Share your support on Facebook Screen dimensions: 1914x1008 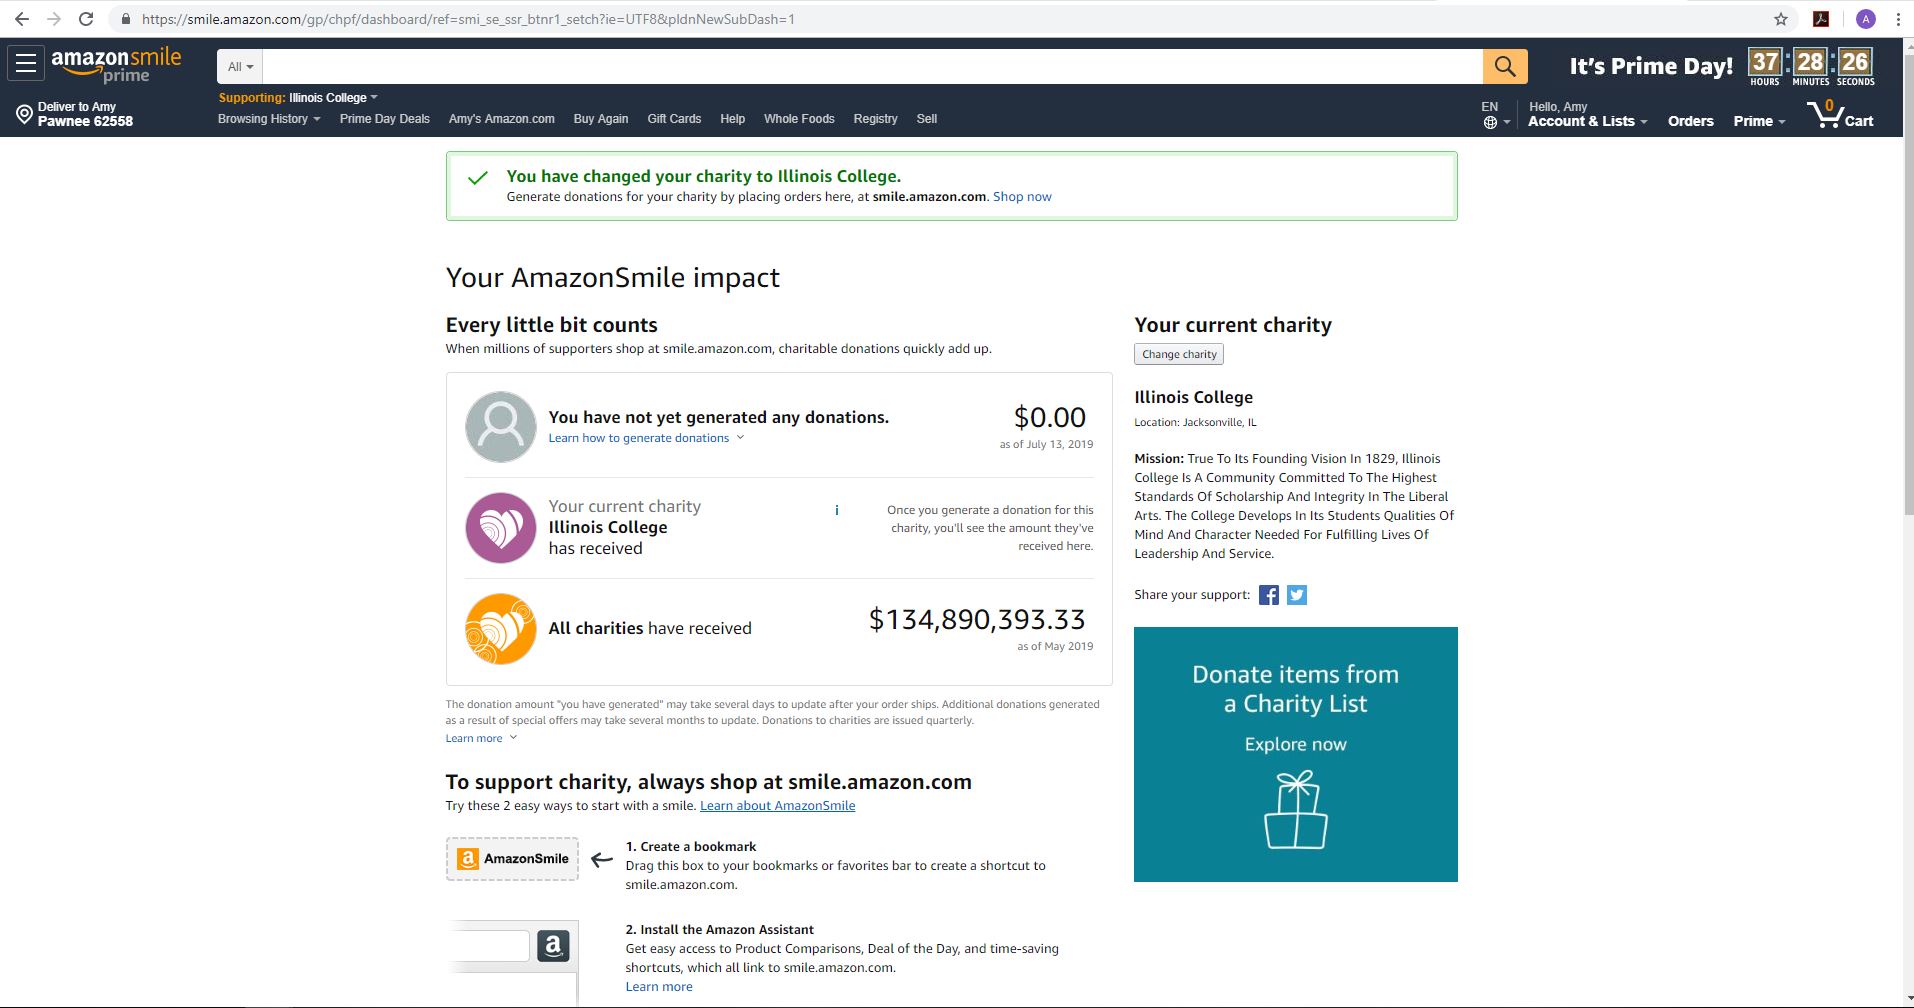pyautogui.click(x=1268, y=594)
